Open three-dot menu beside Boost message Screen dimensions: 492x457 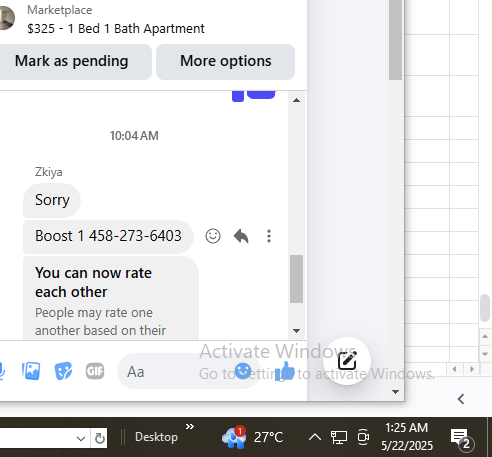[269, 236]
